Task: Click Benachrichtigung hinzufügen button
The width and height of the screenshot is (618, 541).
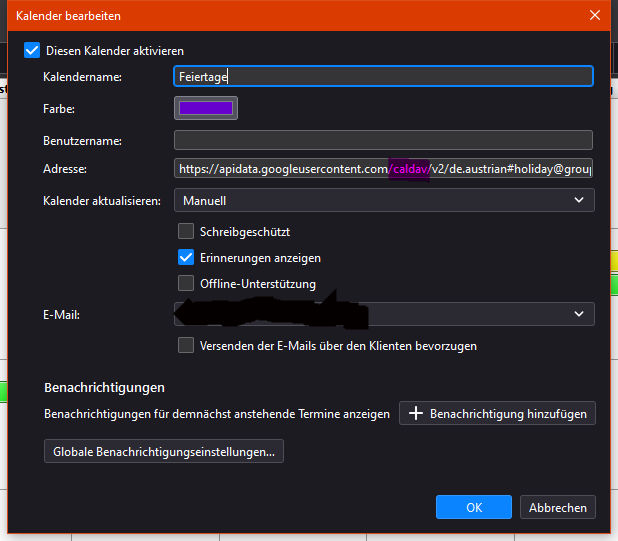Action: [497, 414]
